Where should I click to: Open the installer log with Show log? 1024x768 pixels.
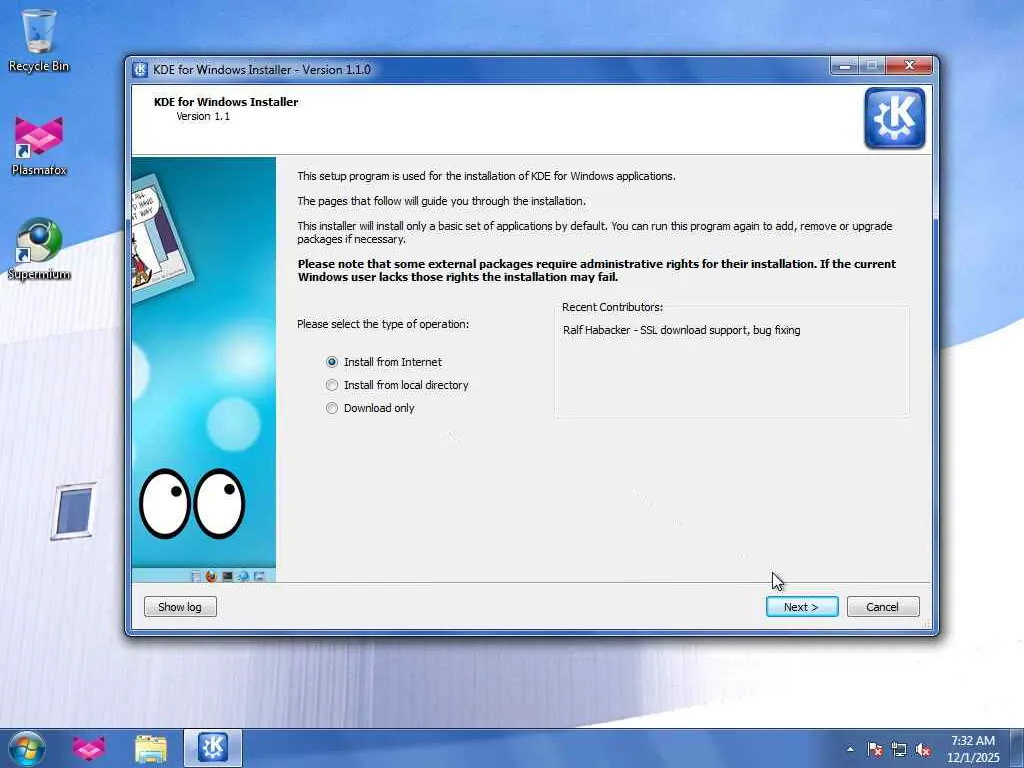tap(180, 607)
